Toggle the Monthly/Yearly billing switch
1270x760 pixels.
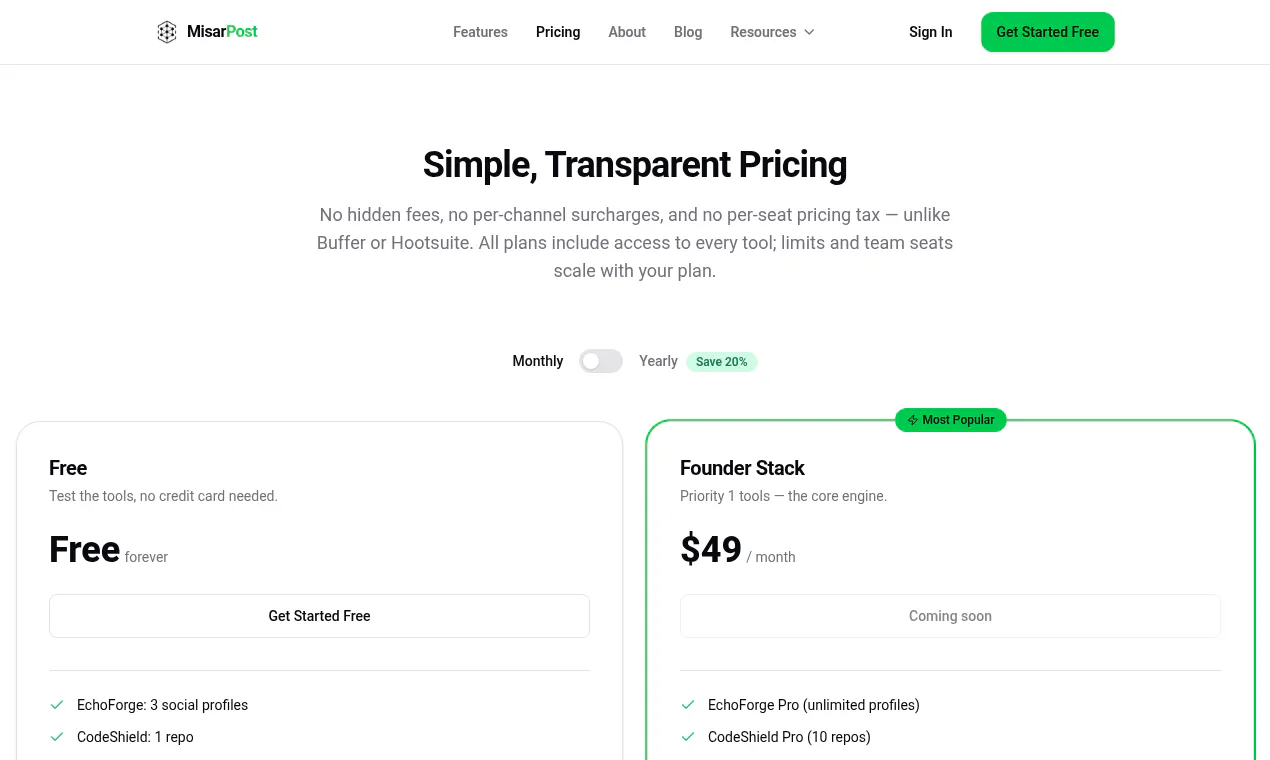601,361
